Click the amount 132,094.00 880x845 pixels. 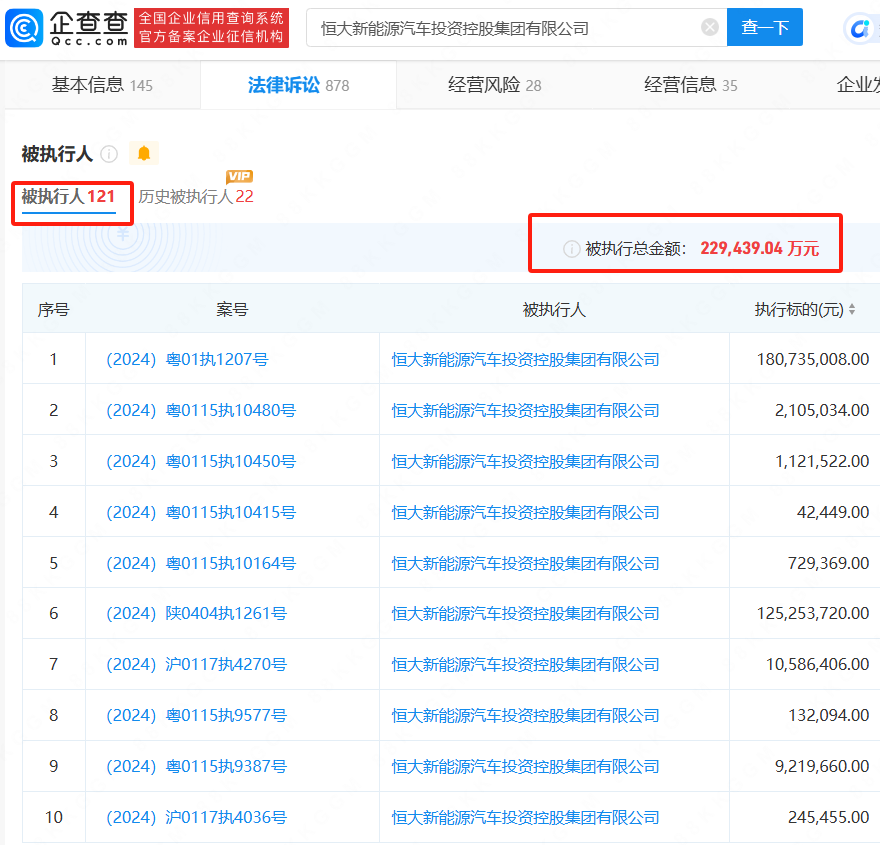tap(828, 715)
